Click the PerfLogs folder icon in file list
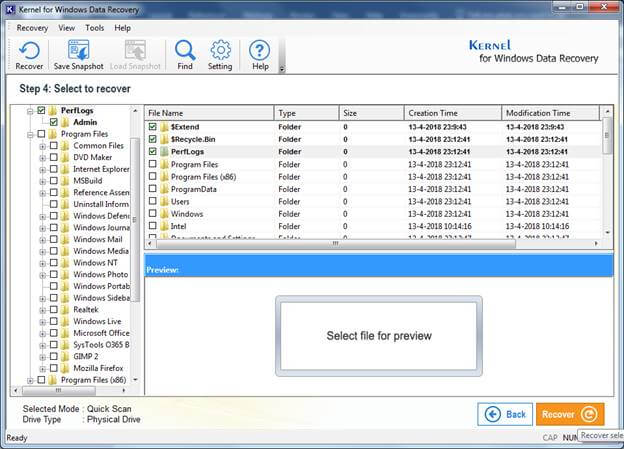This screenshot has height=449, width=624. pos(165,152)
